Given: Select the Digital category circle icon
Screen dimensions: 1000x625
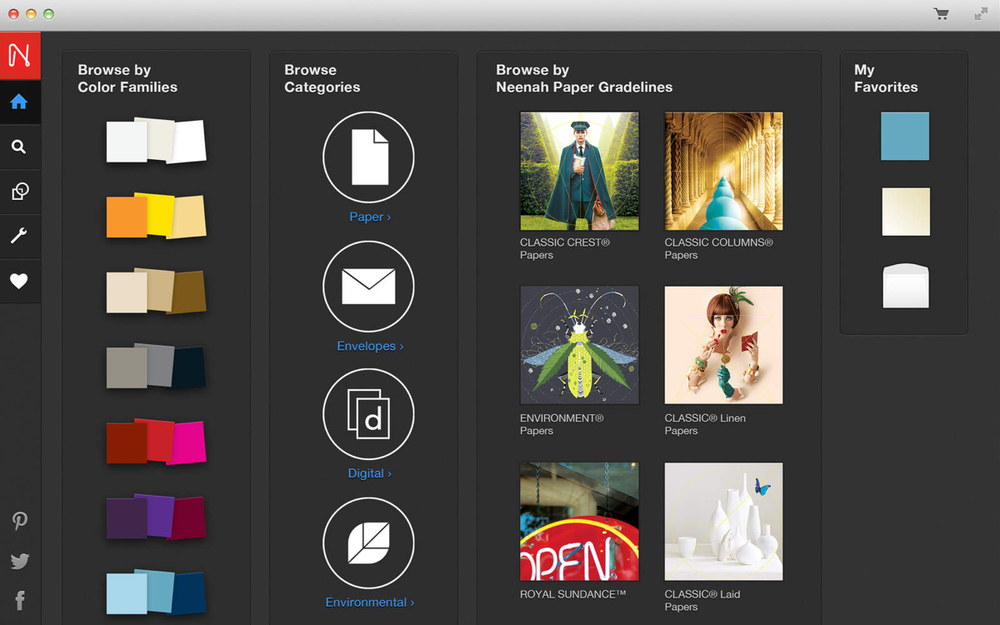Looking at the screenshot, I should (x=369, y=414).
